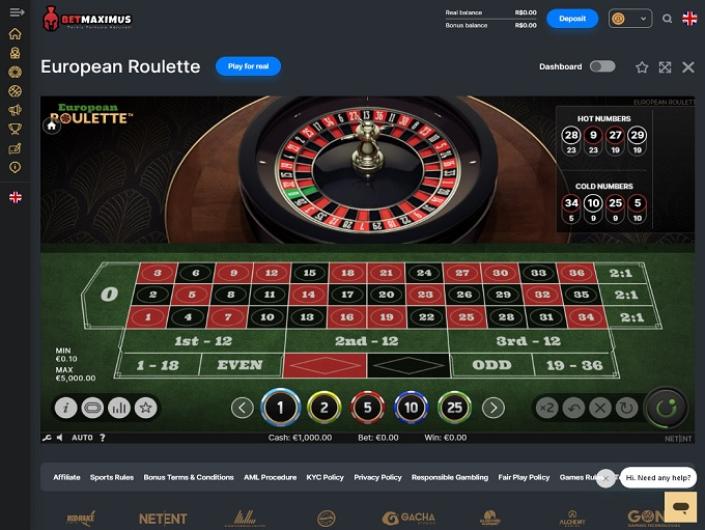Open favourite bets star in game

point(146,408)
